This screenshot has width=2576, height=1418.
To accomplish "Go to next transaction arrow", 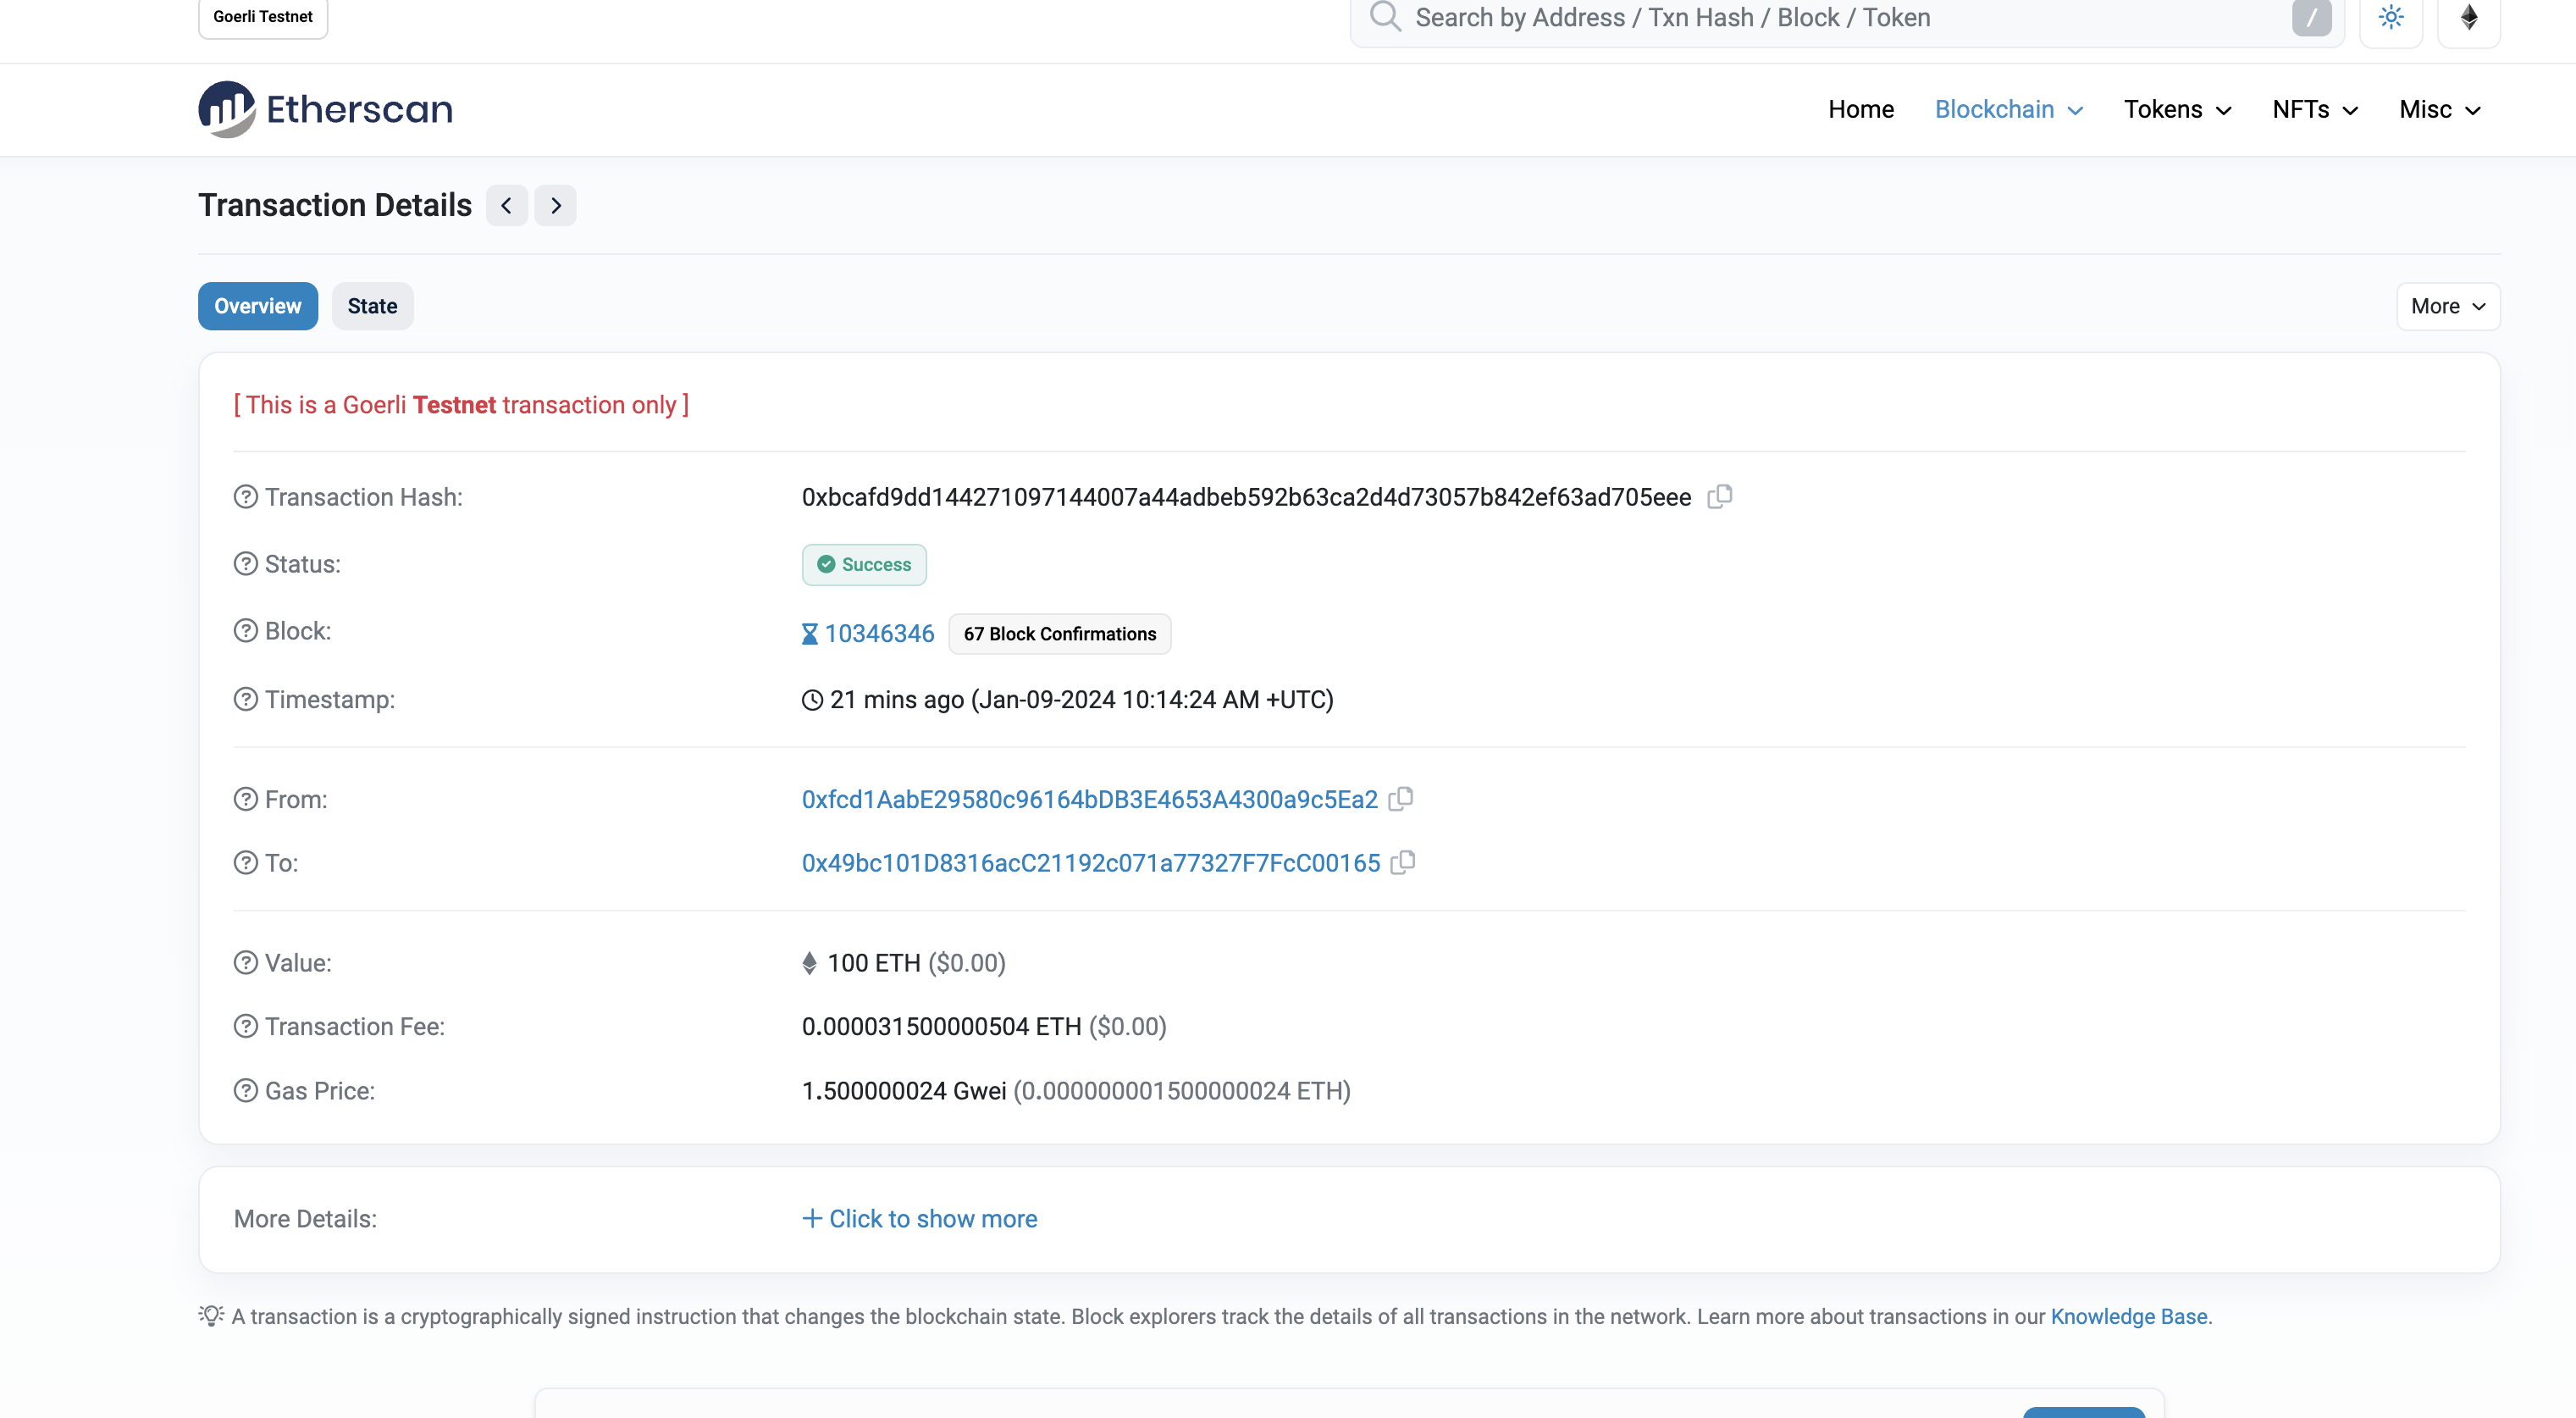I will pos(555,206).
